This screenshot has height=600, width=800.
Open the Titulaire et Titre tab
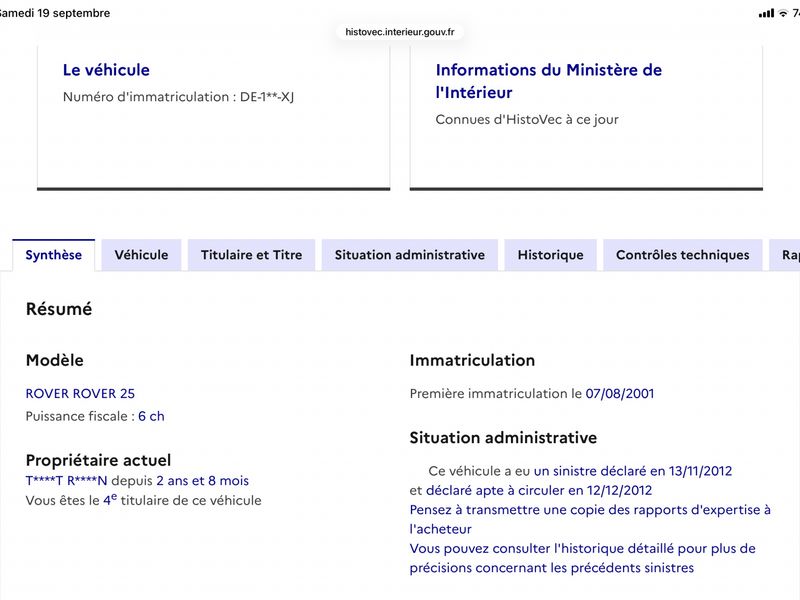252,255
